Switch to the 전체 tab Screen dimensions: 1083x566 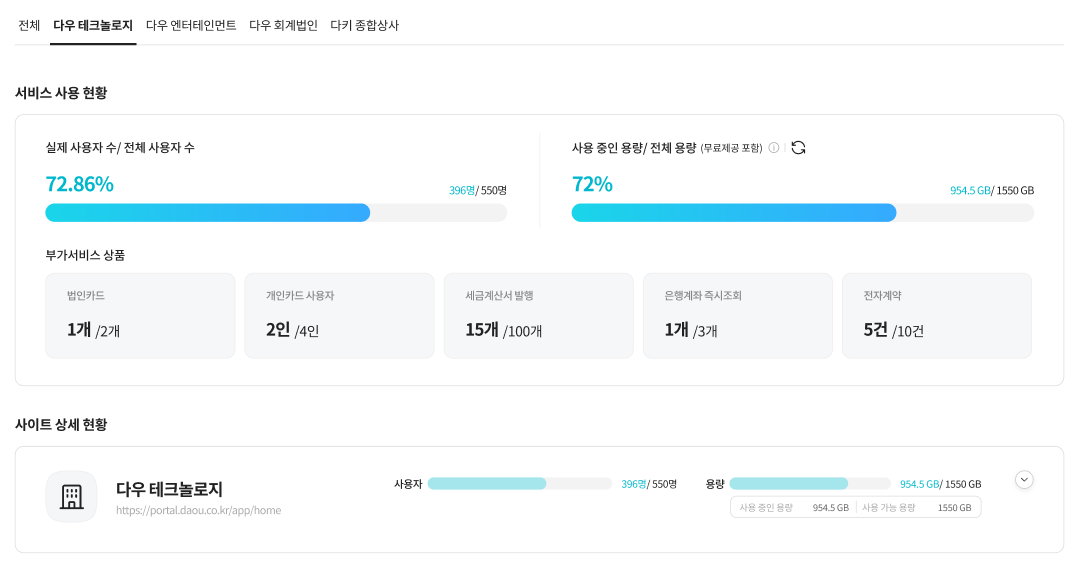pos(29,25)
